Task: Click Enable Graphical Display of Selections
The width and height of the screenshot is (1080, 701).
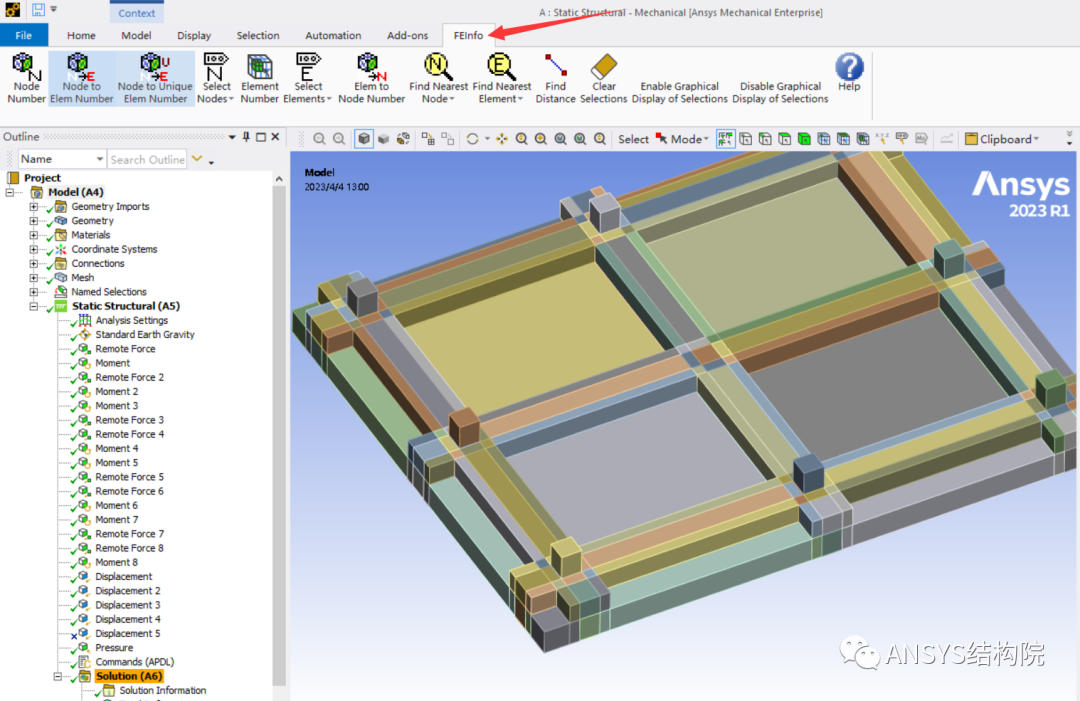Action: [679, 92]
